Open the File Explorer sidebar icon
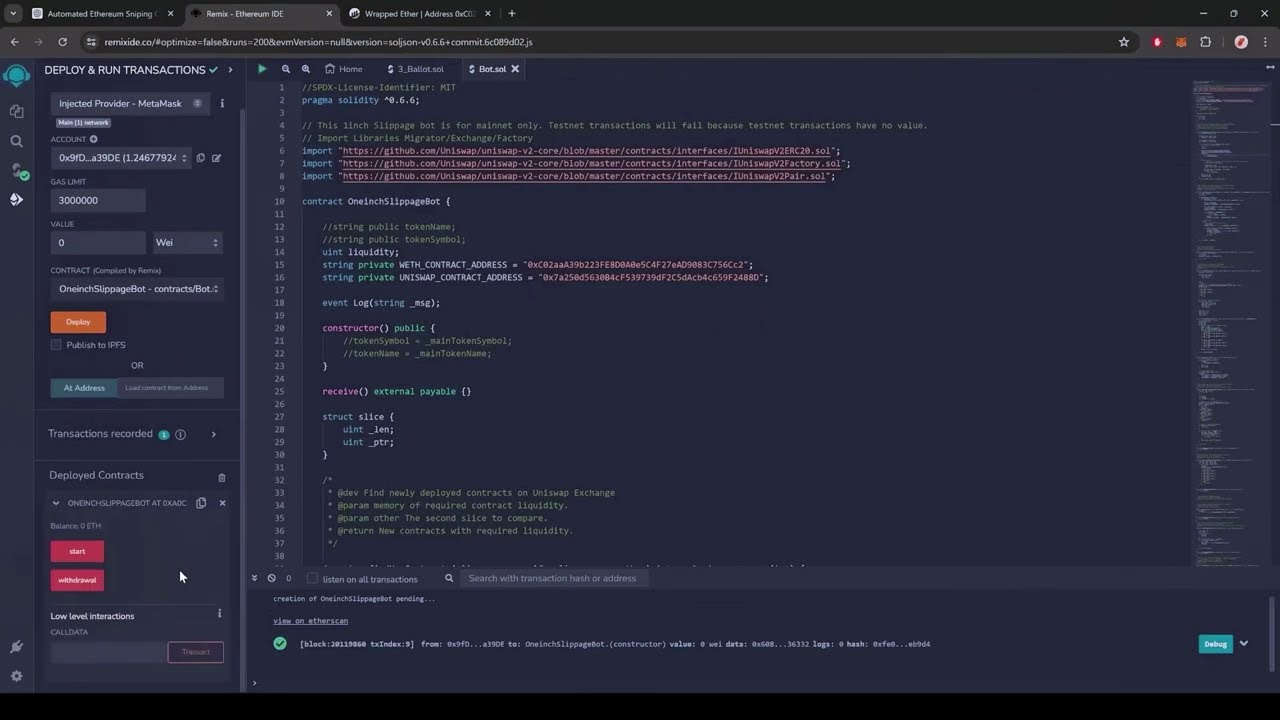The height and width of the screenshot is (720, 1280). click(x=16, y=112)
